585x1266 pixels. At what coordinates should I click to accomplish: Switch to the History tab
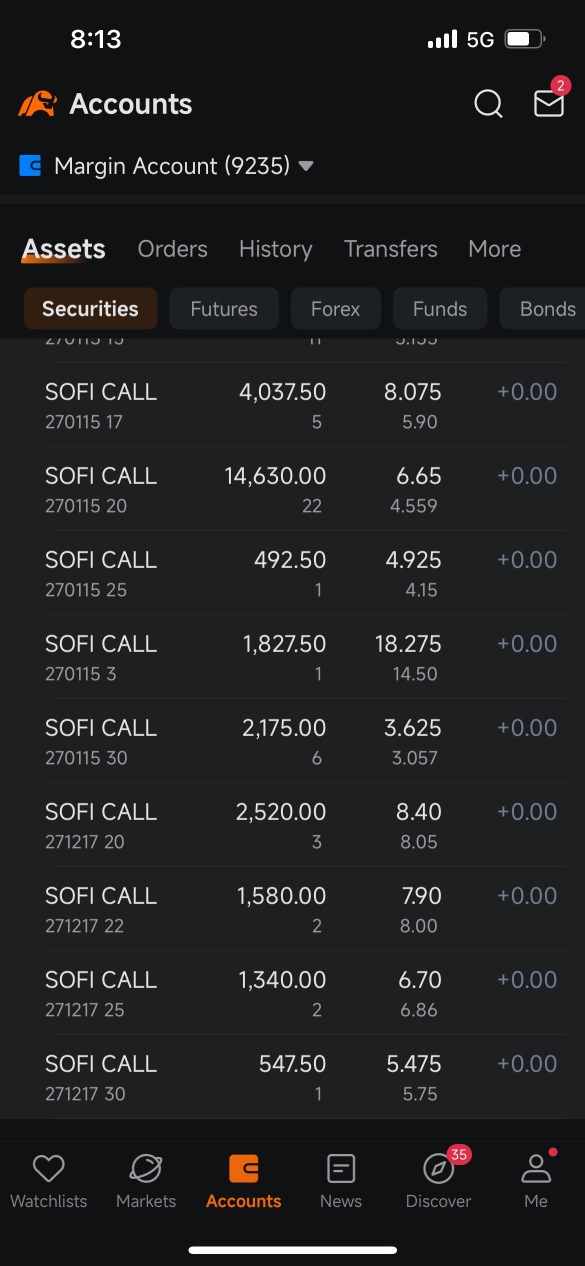[276, 249]
